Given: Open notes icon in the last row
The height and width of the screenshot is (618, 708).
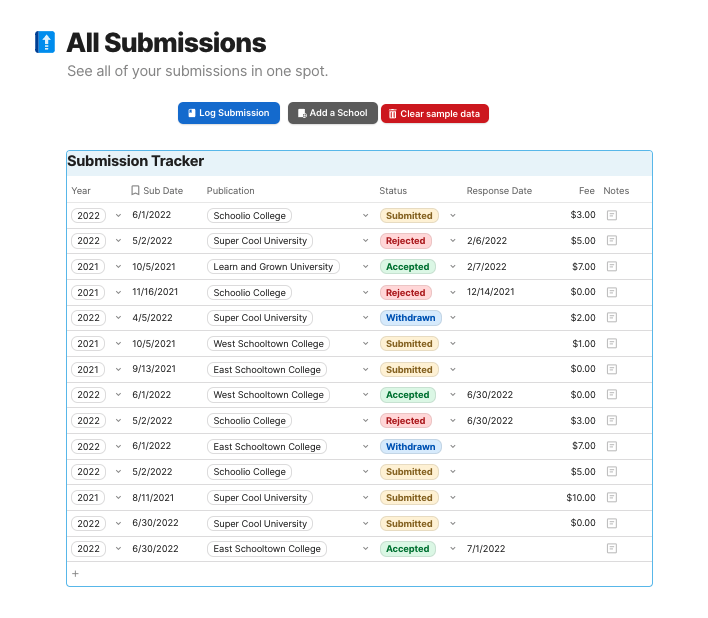Looking at the screenshot, I should click(x=612, y=548).
